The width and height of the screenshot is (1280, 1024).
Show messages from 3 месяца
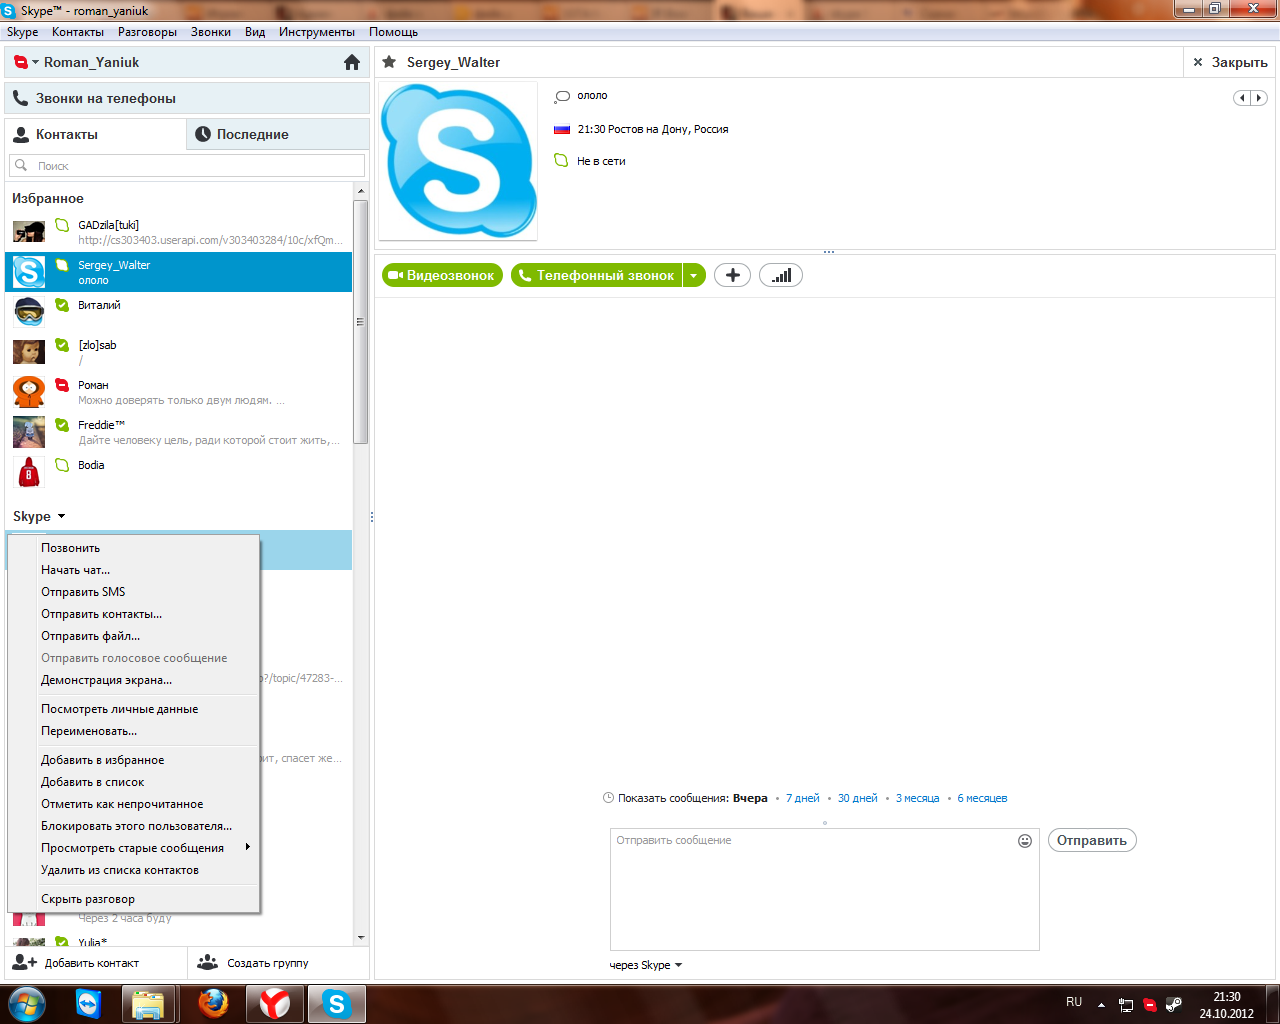(918, 798)
